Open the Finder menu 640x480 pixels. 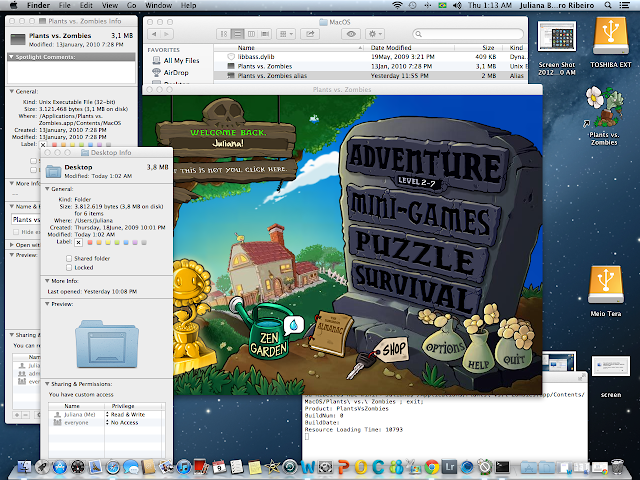click(38, 5)
